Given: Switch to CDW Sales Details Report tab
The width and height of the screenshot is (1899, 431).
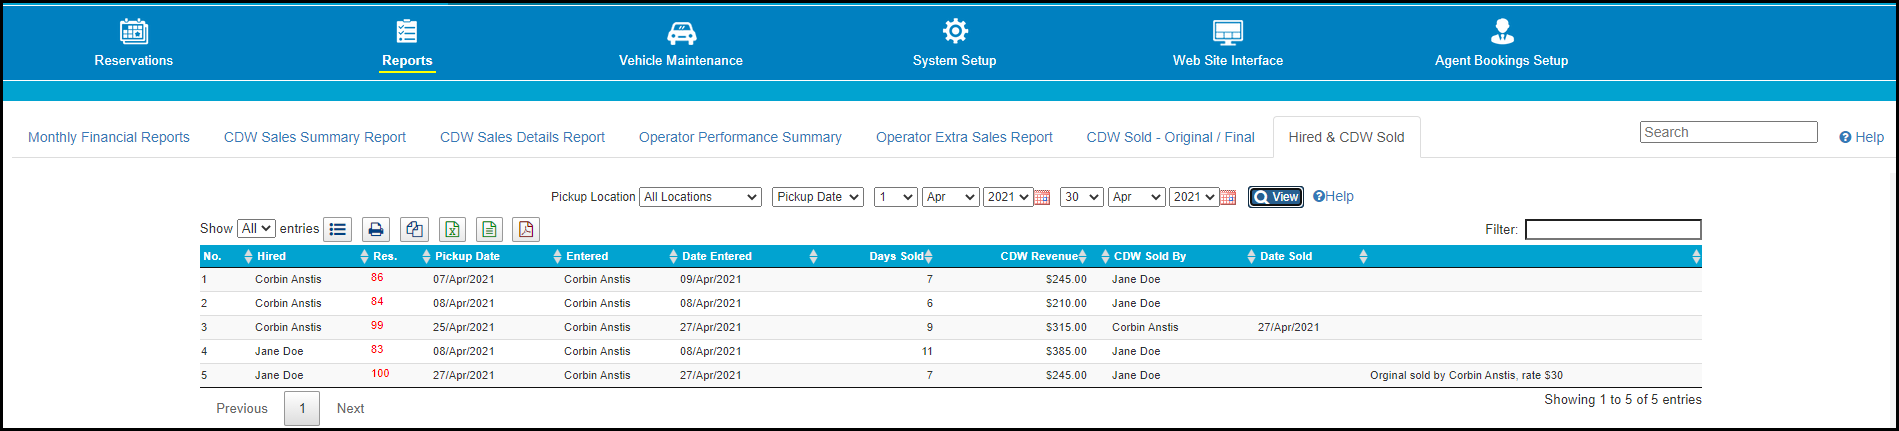Looking at the screenshot, I should pyautogui.click(x=522, y=137).
